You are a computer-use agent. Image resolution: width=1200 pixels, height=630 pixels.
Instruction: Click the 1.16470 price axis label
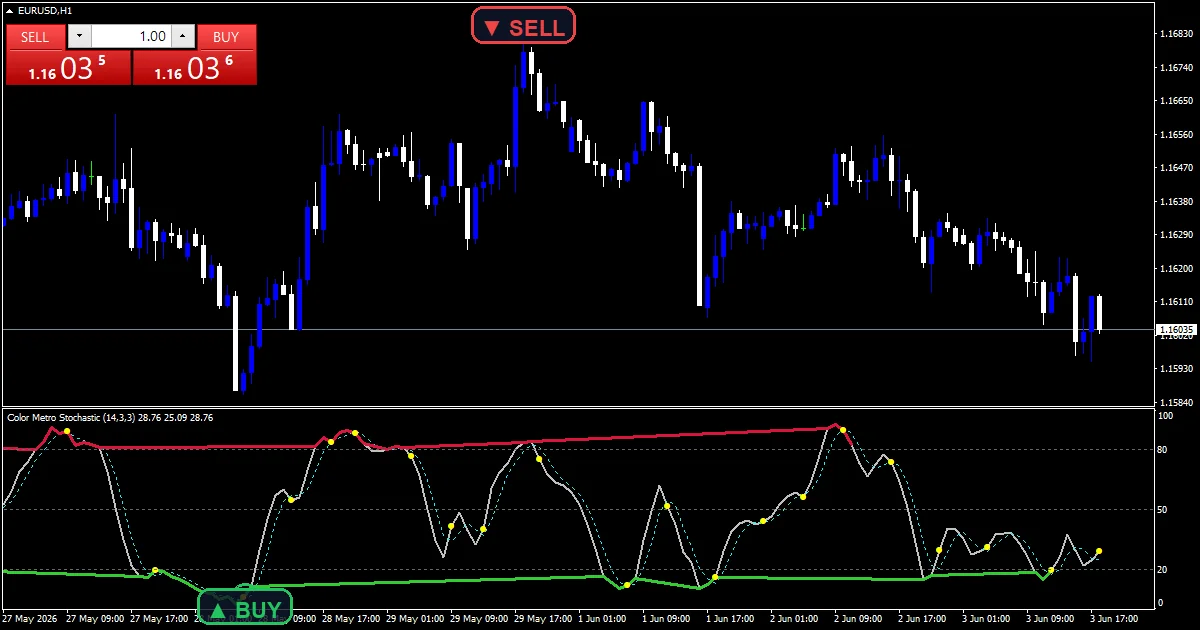[1177, 168]
